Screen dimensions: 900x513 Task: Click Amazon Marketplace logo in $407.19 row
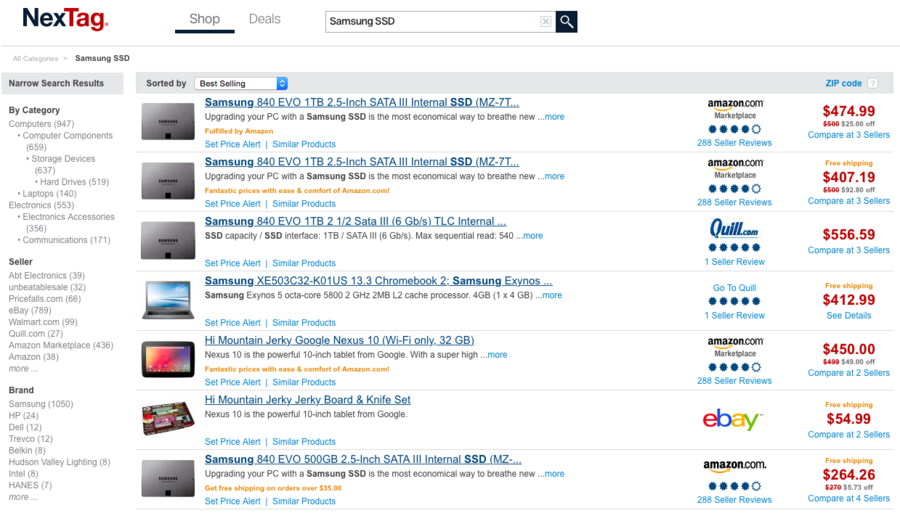tap(735, 168)
